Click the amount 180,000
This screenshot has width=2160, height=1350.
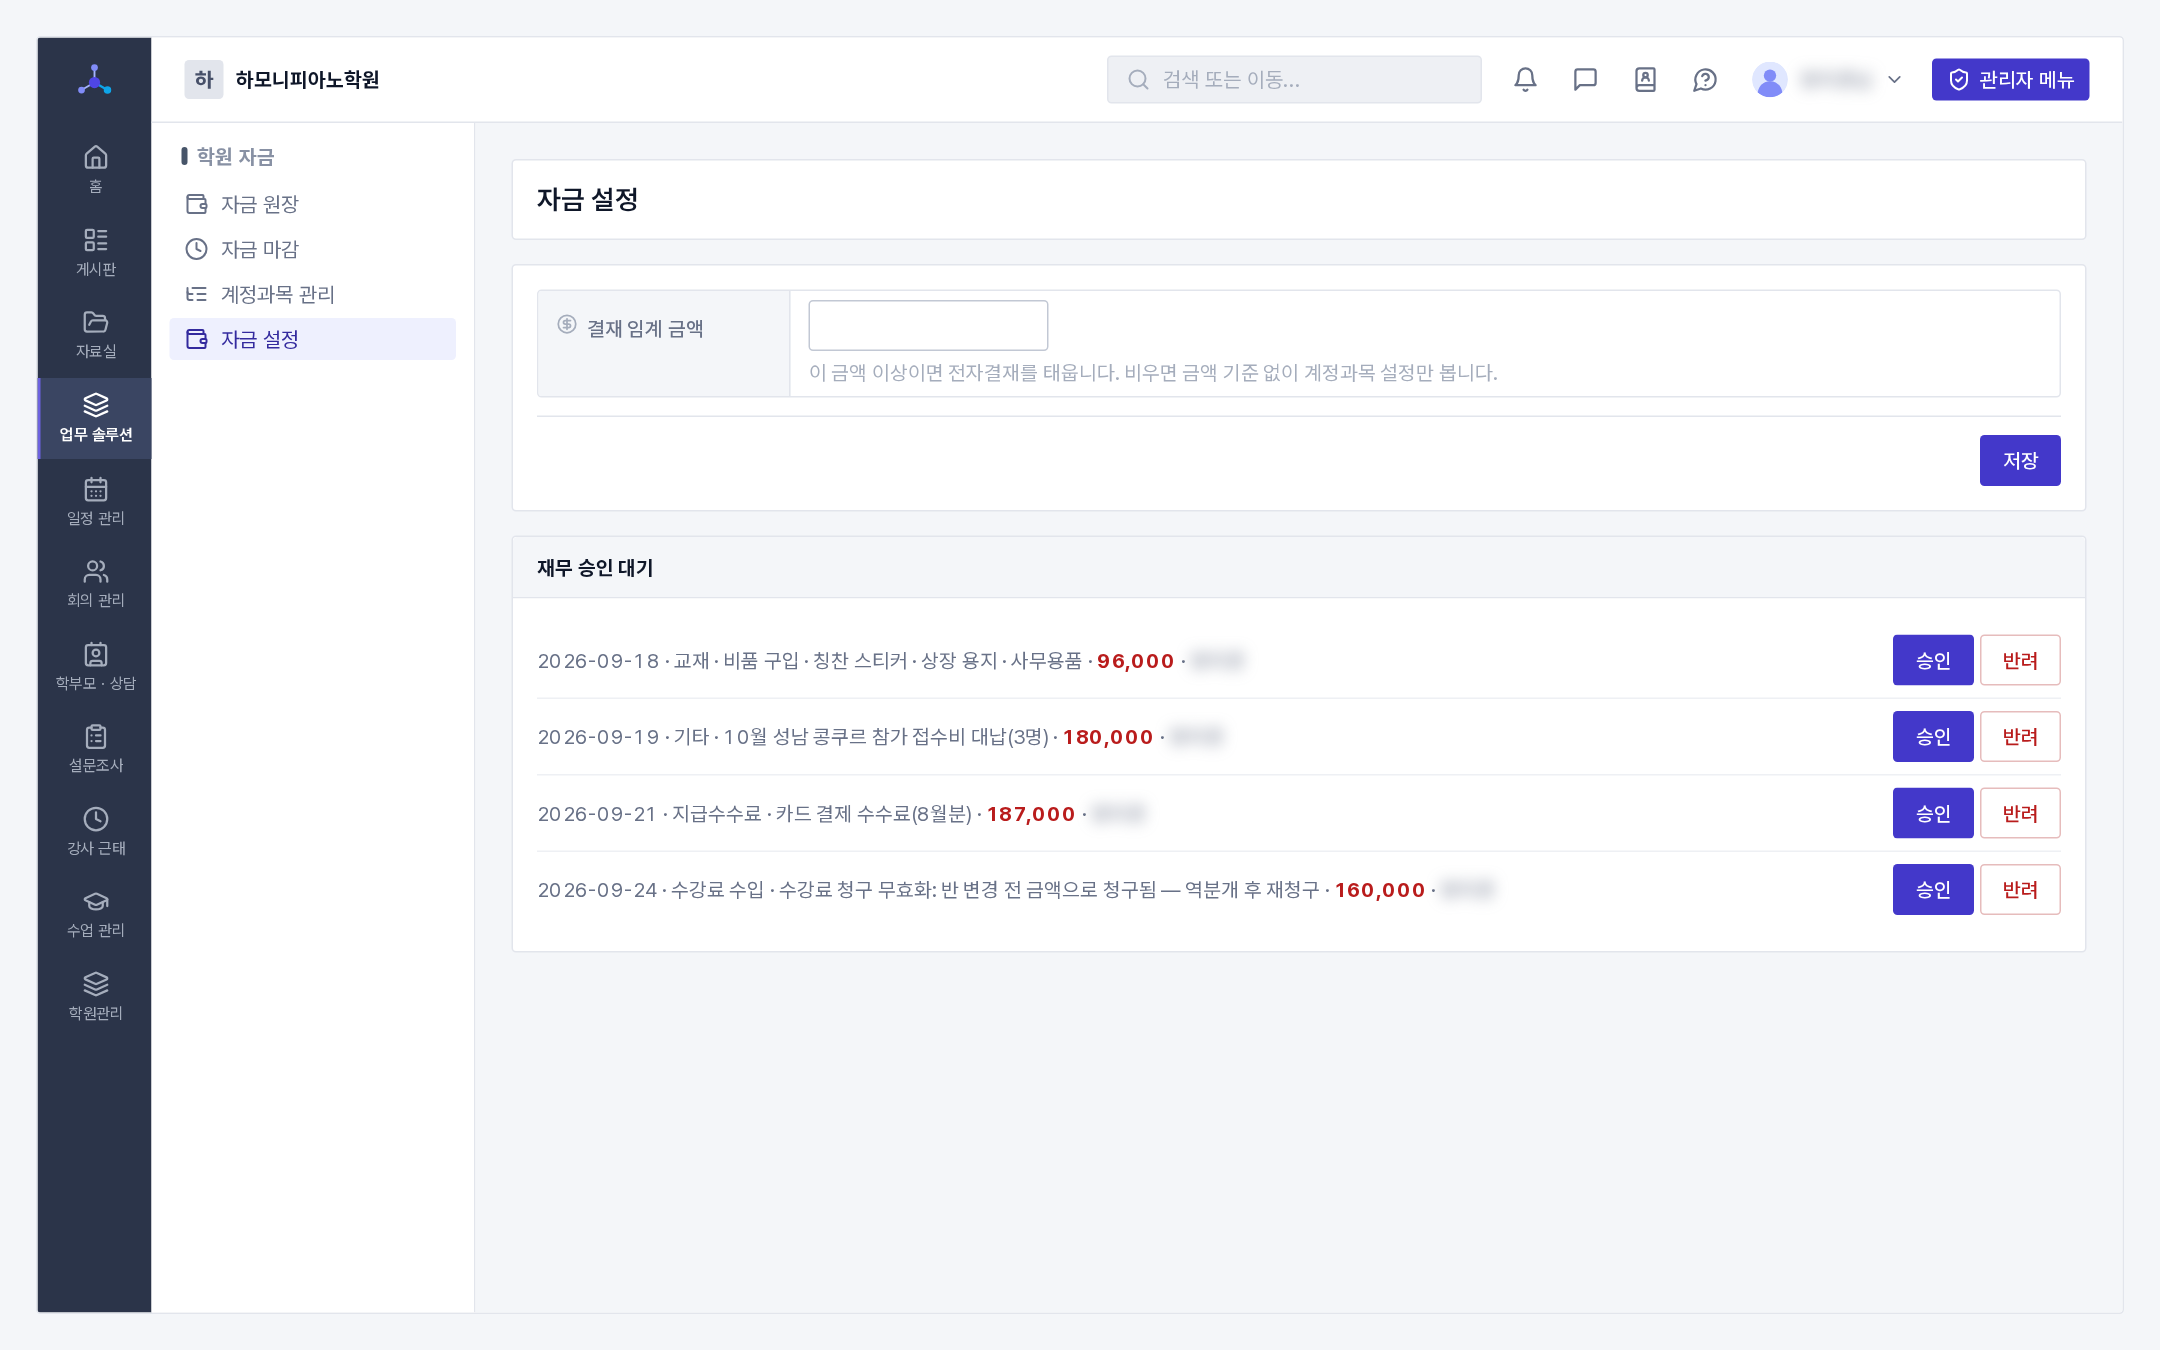(1108, 737)
